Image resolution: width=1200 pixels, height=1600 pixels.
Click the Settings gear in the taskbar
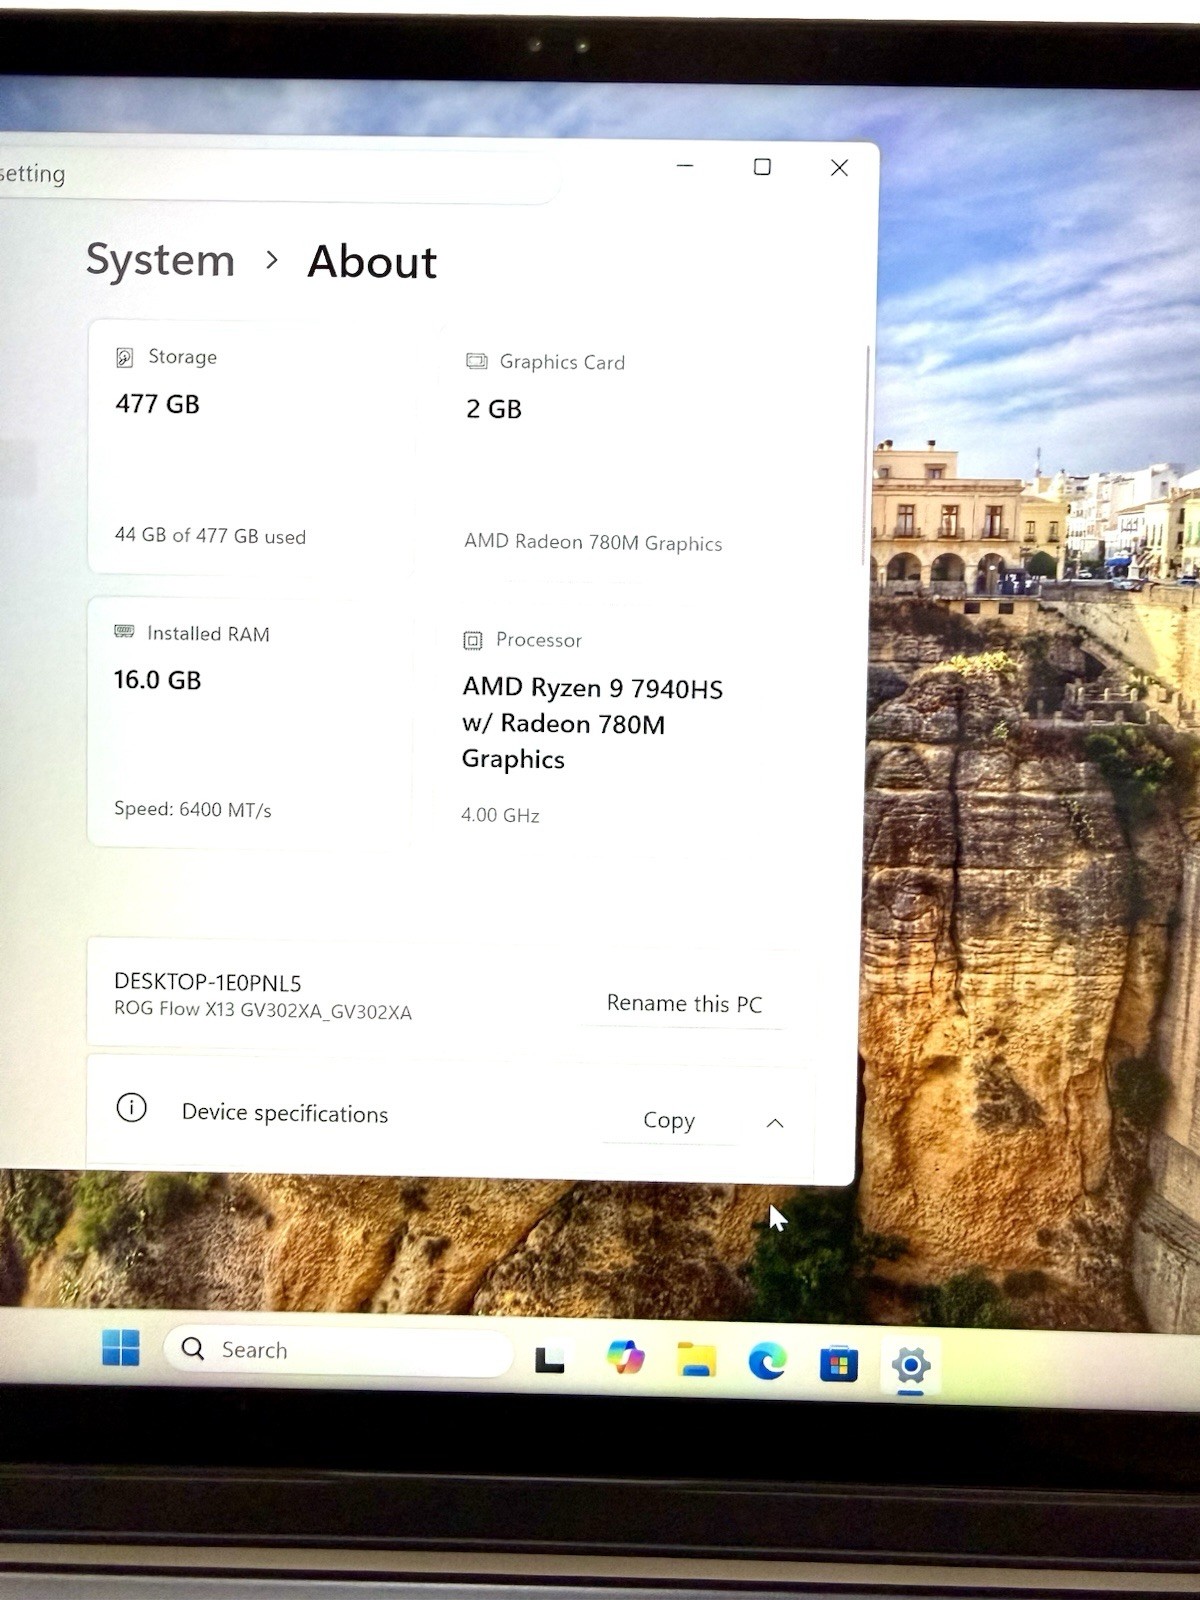910,1365
